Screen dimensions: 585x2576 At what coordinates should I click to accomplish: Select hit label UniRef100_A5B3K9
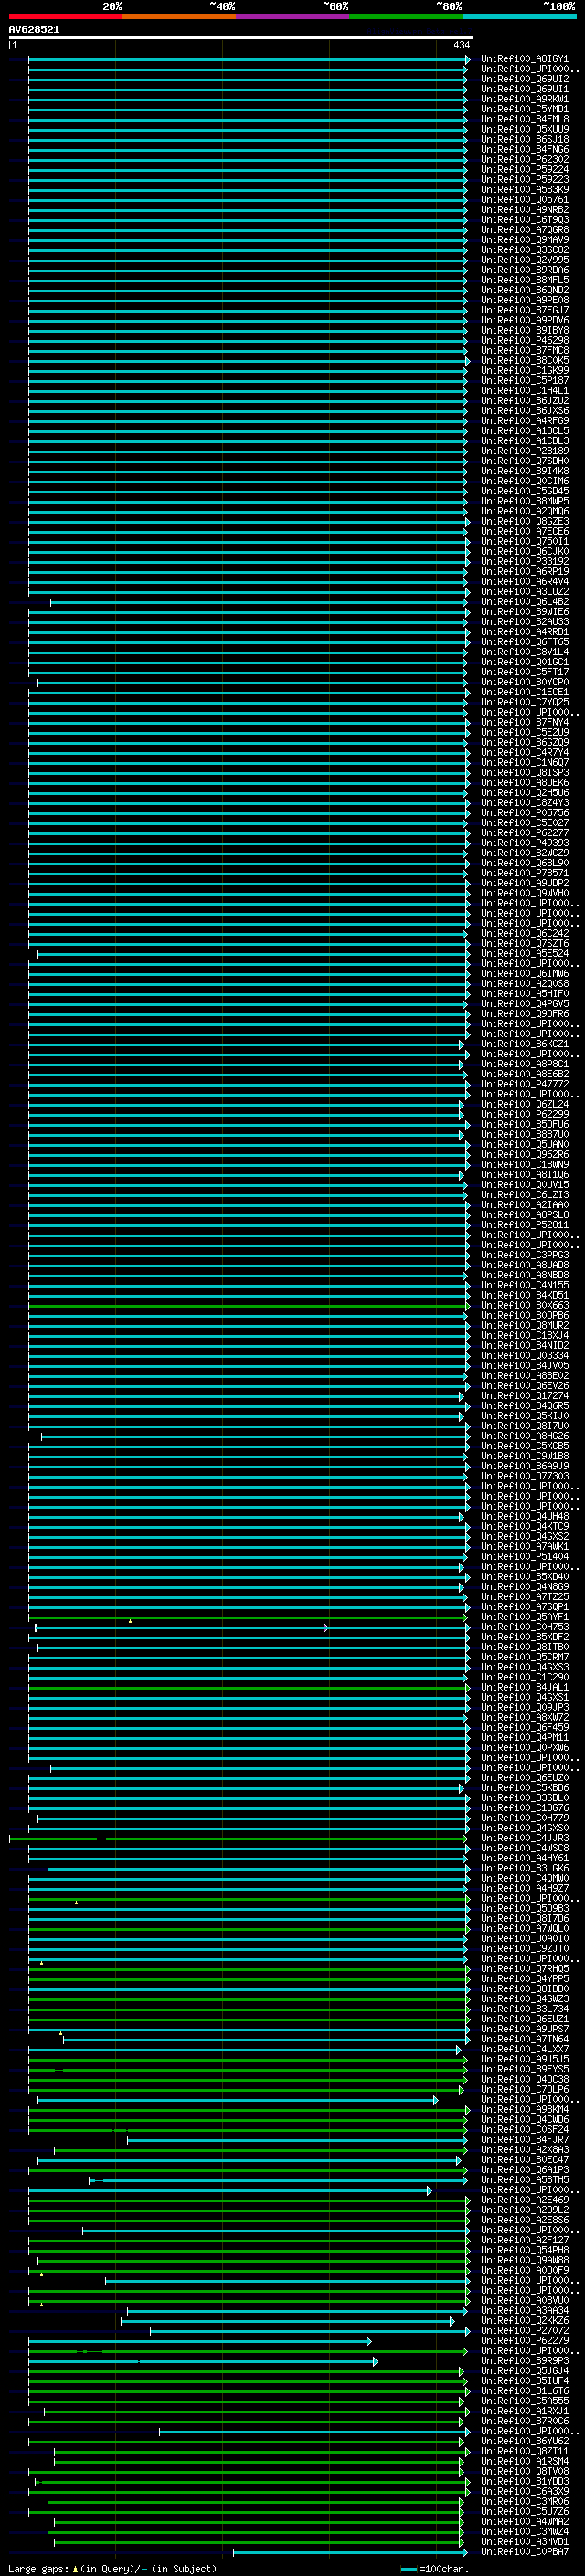[524, 189]
